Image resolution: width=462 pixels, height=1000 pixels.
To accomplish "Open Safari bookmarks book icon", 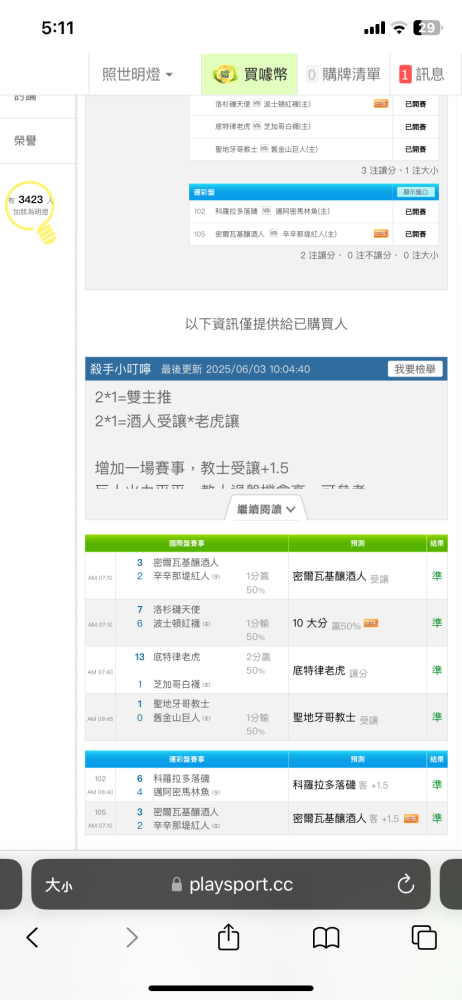I will (325, 938).
